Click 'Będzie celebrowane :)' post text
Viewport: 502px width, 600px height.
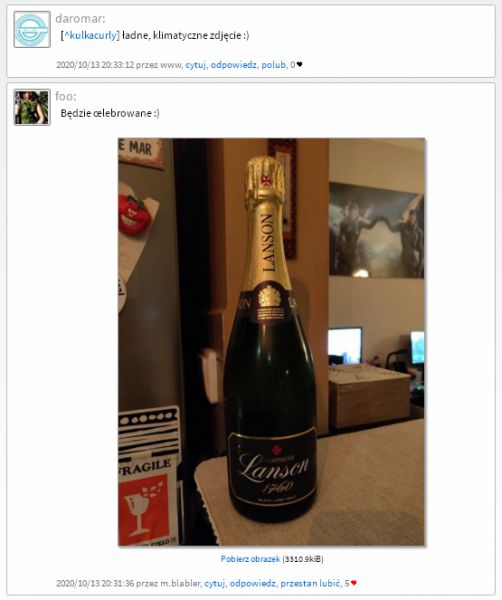coord(110,113)
